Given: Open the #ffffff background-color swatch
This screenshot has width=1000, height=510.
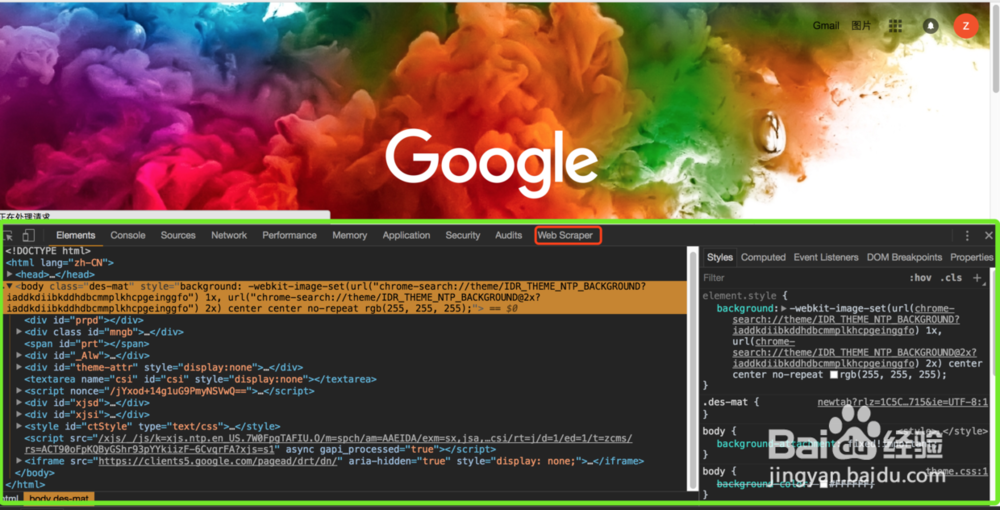Looking at the screenshot, I should (x=825, y=484).
